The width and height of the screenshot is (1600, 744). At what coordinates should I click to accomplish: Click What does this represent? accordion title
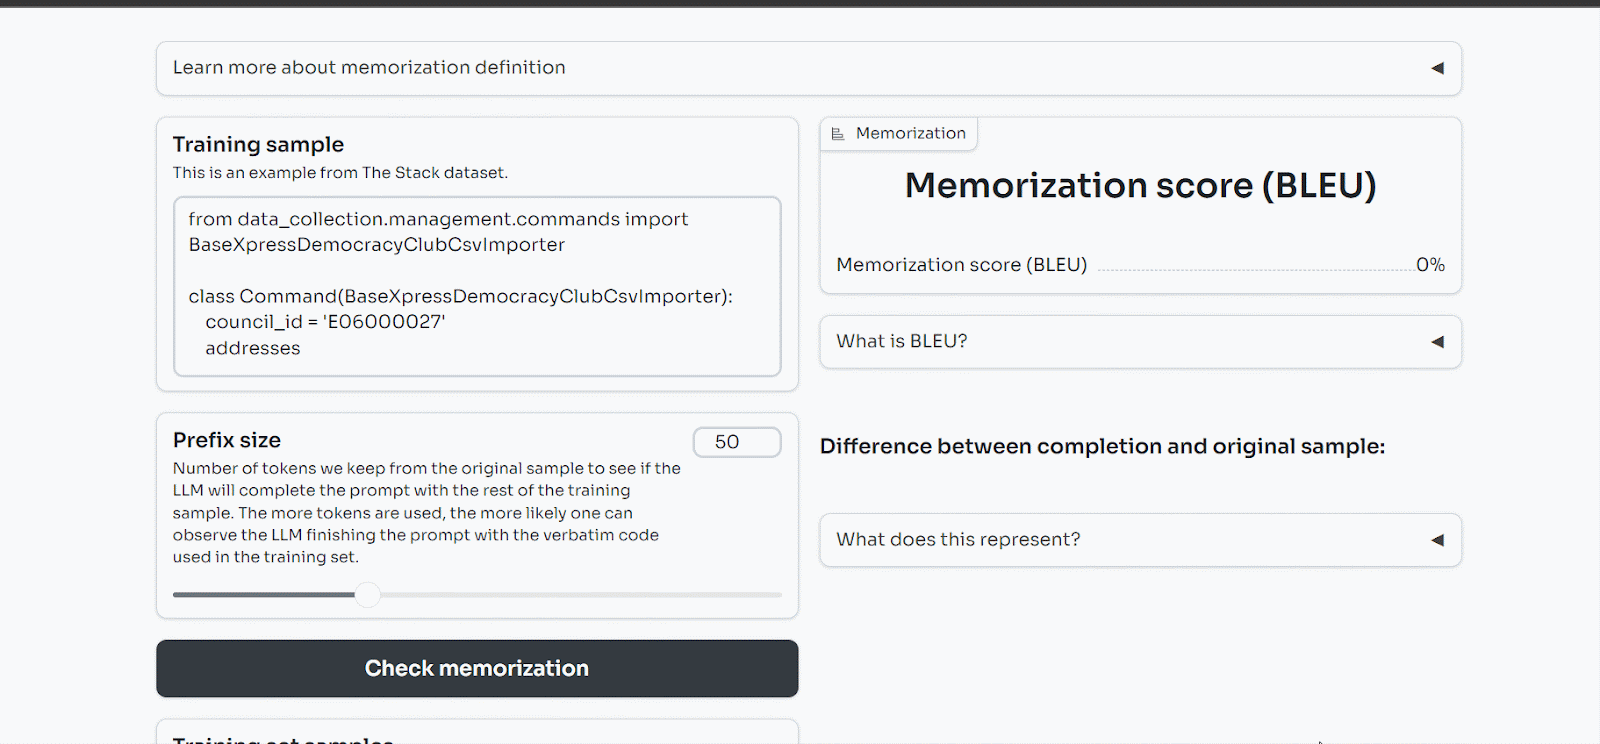point(958,539)
